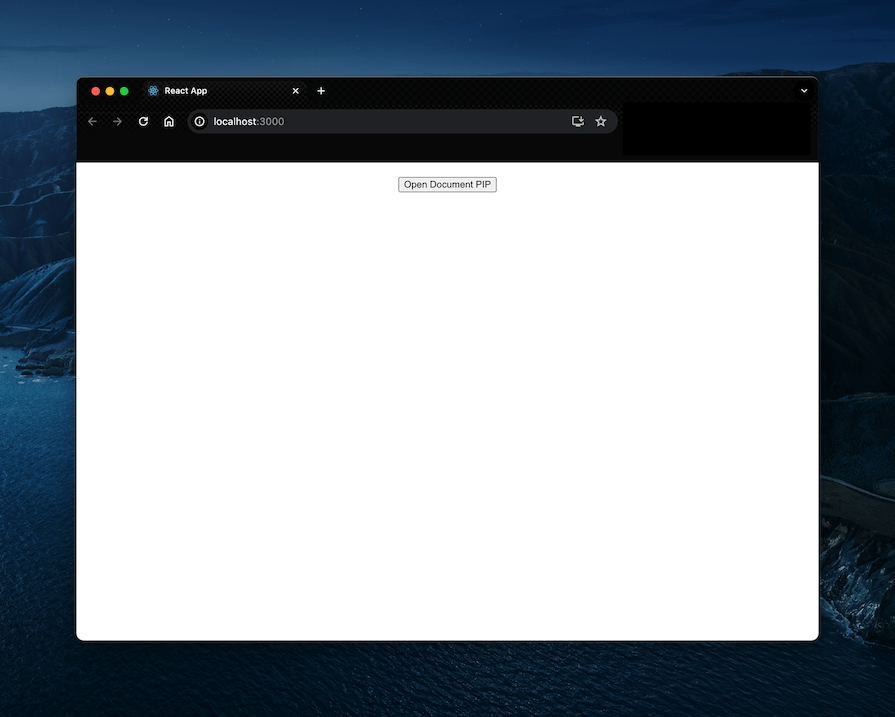Screen dimensions: 895x717
Task: Open the home page via home icon
Action: click(x=169, y=121)
